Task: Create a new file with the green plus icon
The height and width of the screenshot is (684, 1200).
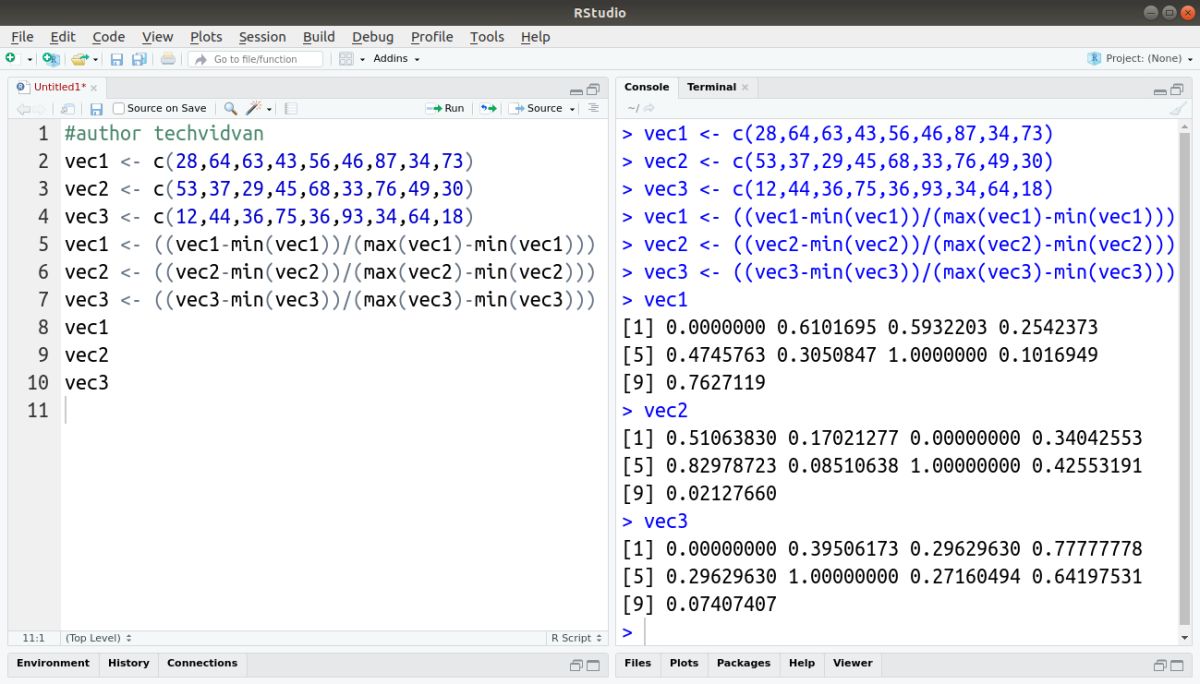Action: [10, 58]
